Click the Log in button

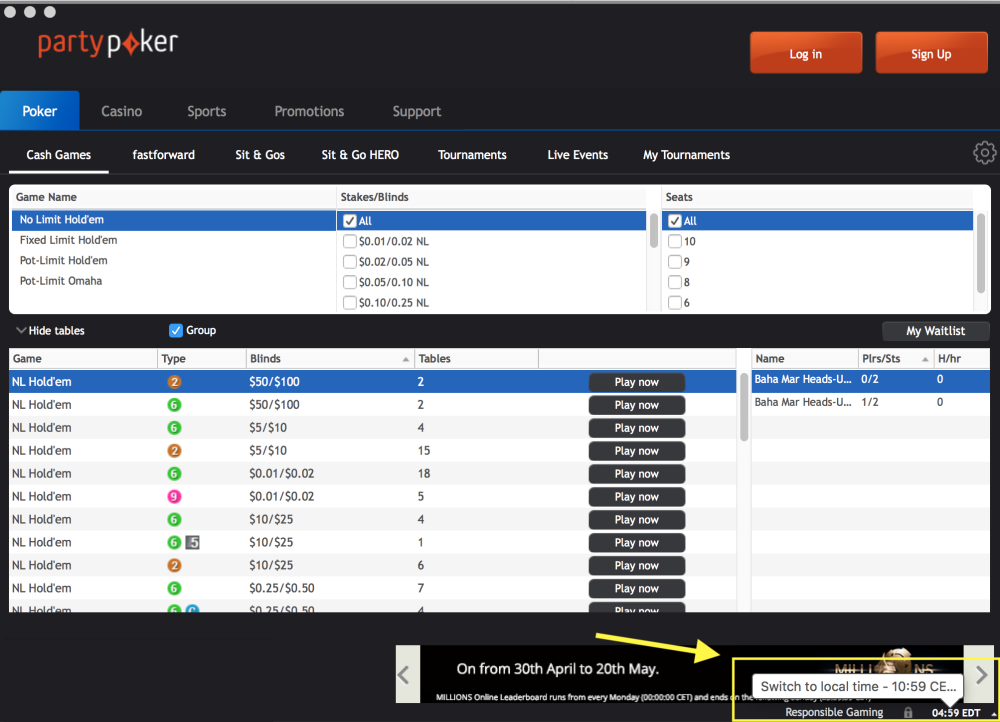tap(806, 53)
